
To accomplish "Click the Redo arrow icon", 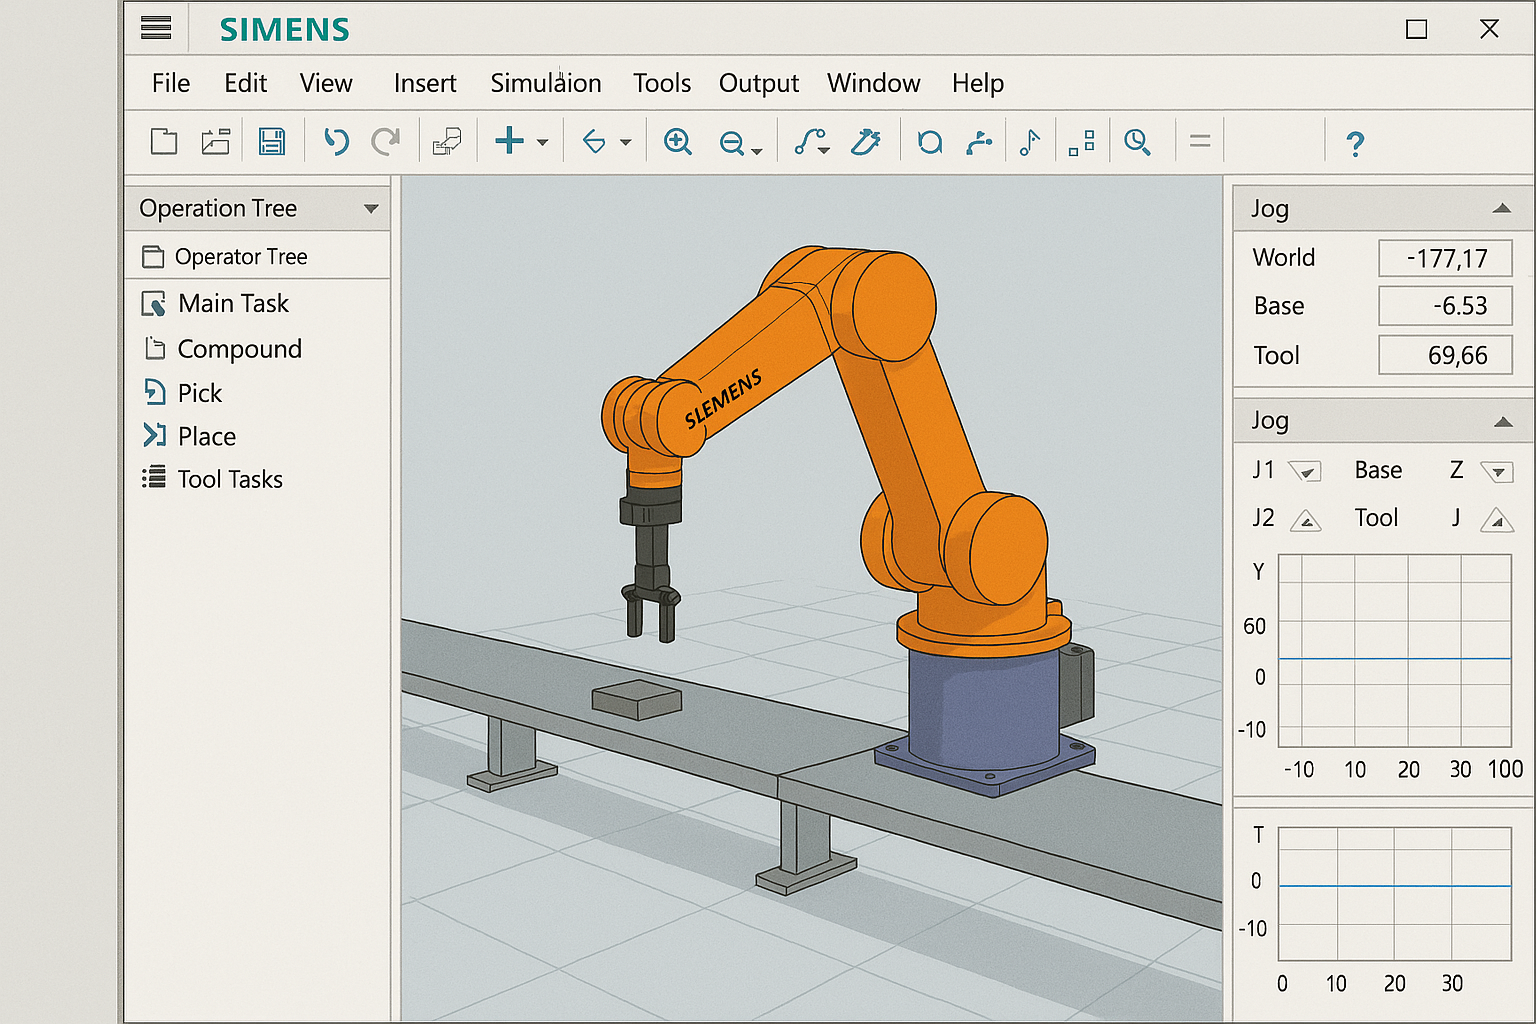I will pyautogui.click(x=385, y=142).
